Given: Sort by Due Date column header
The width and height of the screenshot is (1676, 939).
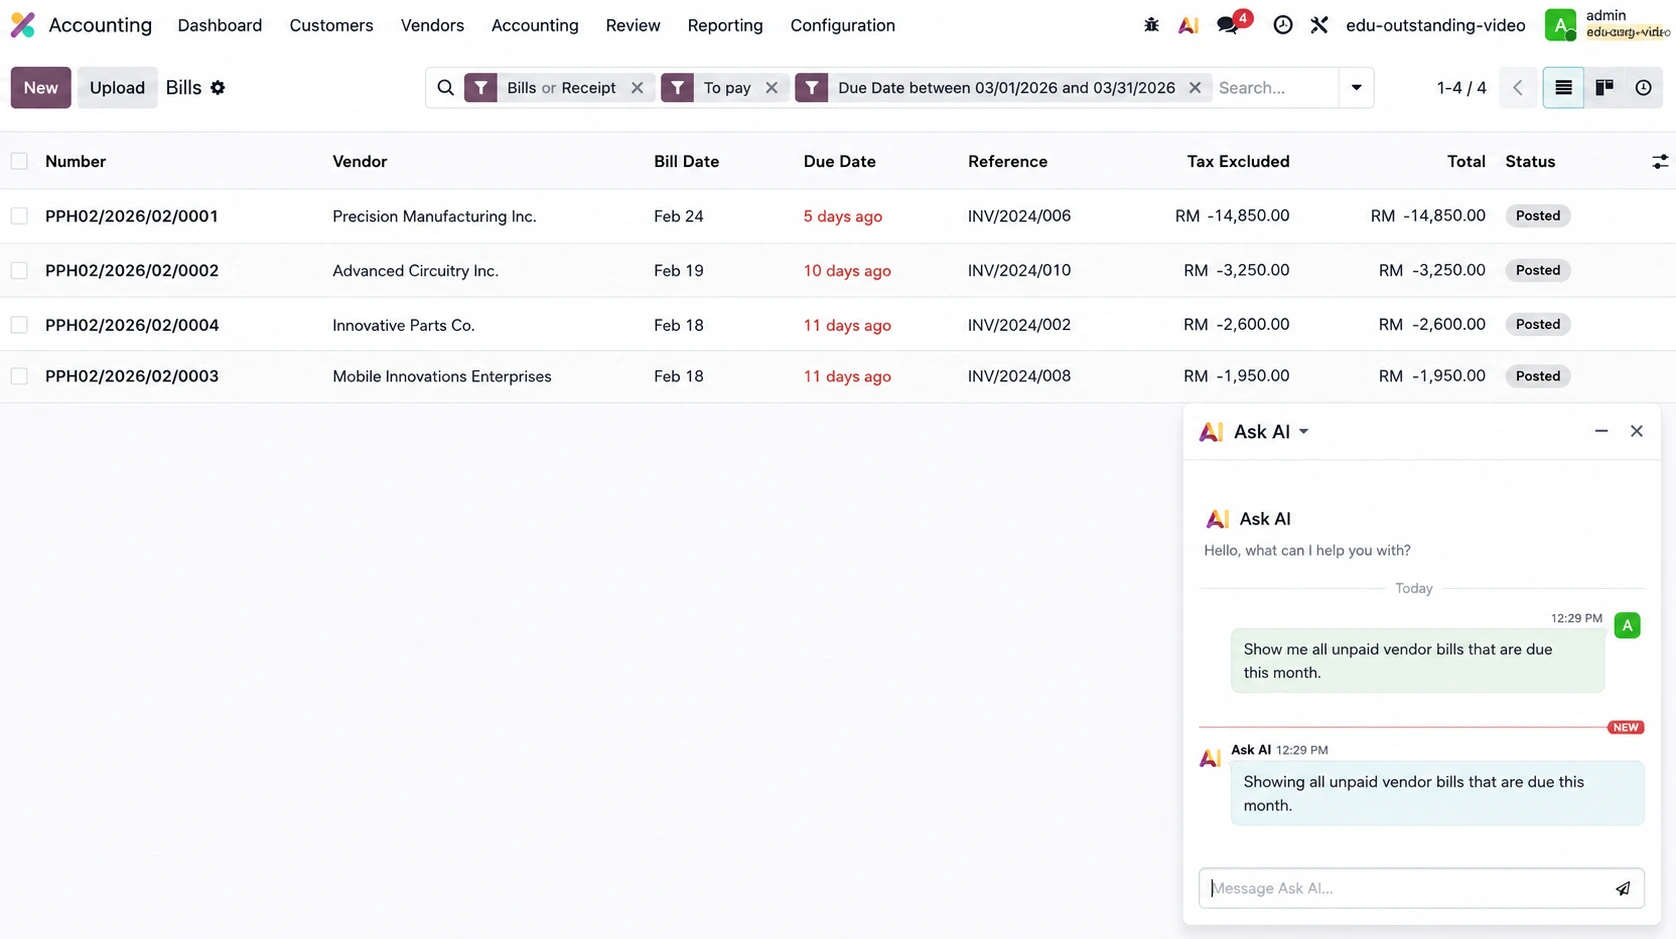Looking at the screenshot, I should [839, 161].
